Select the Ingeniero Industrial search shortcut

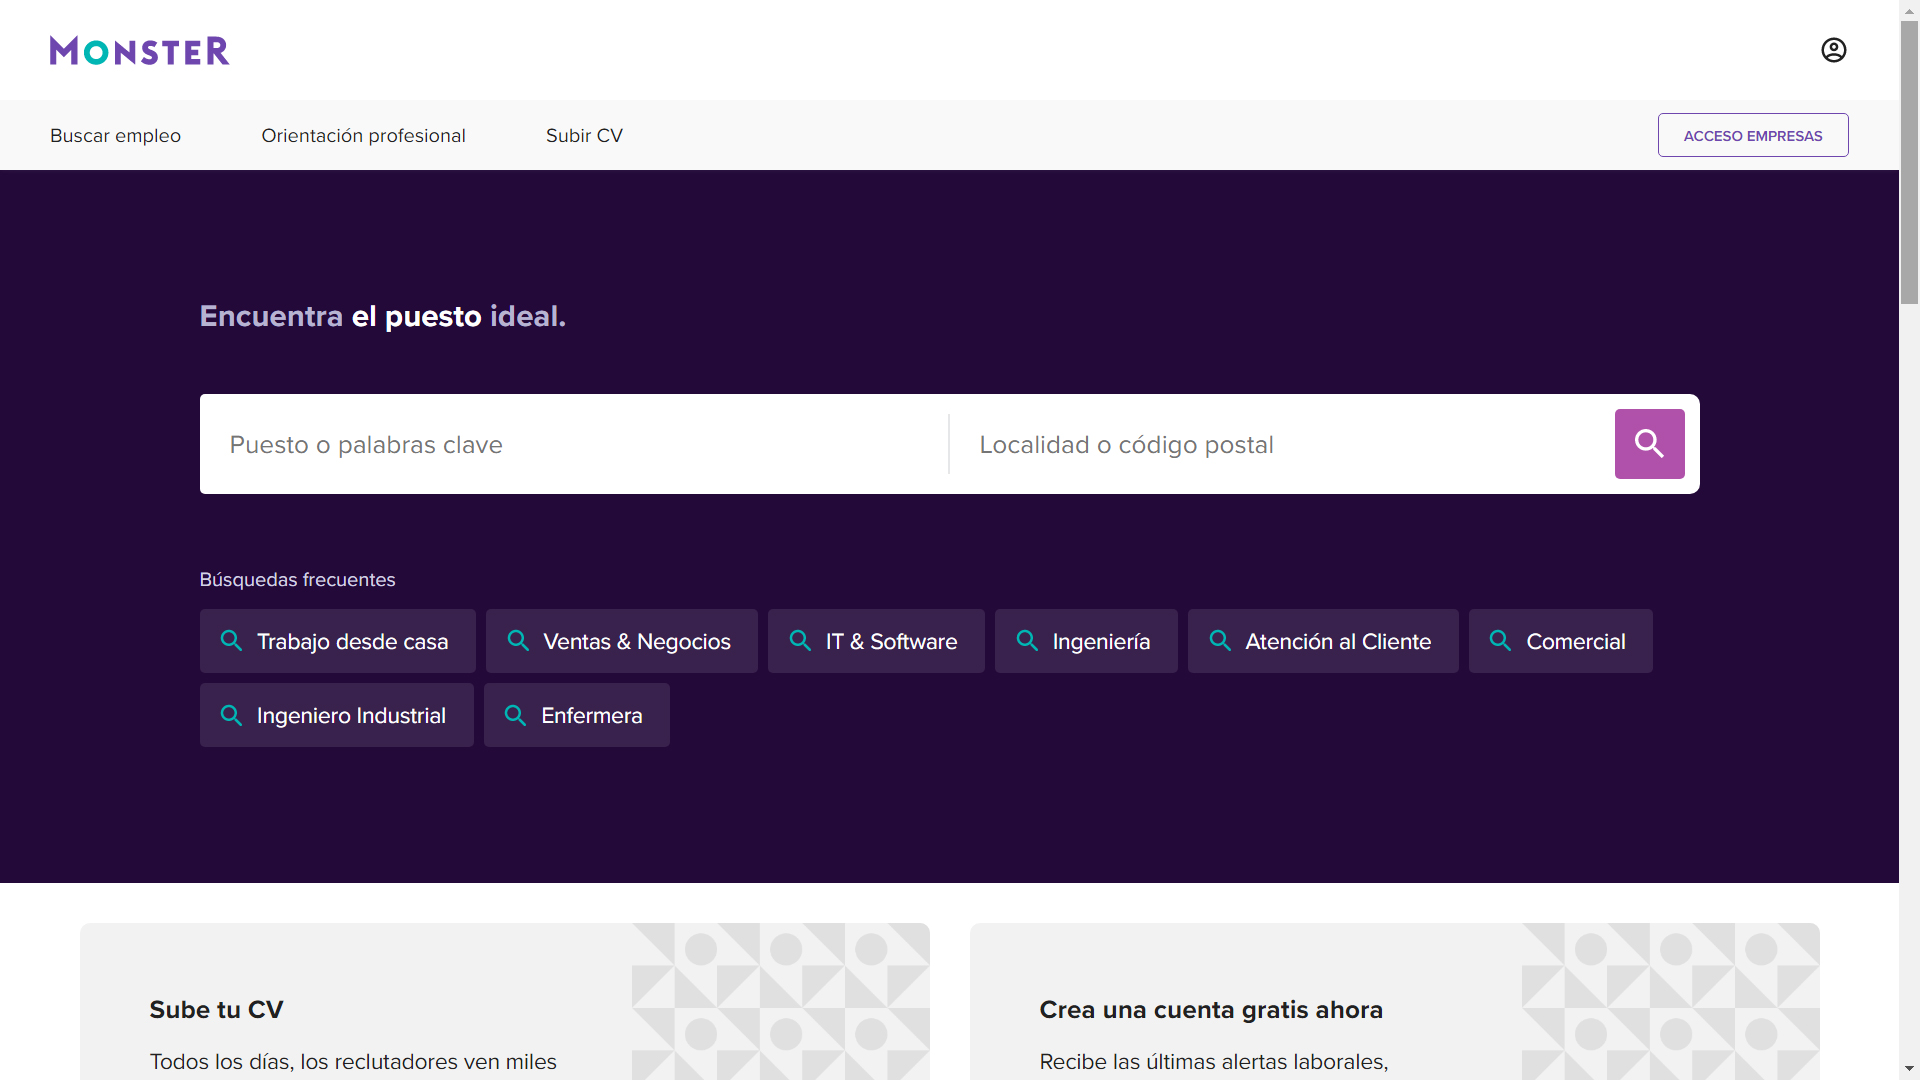[x=336, y=714]
